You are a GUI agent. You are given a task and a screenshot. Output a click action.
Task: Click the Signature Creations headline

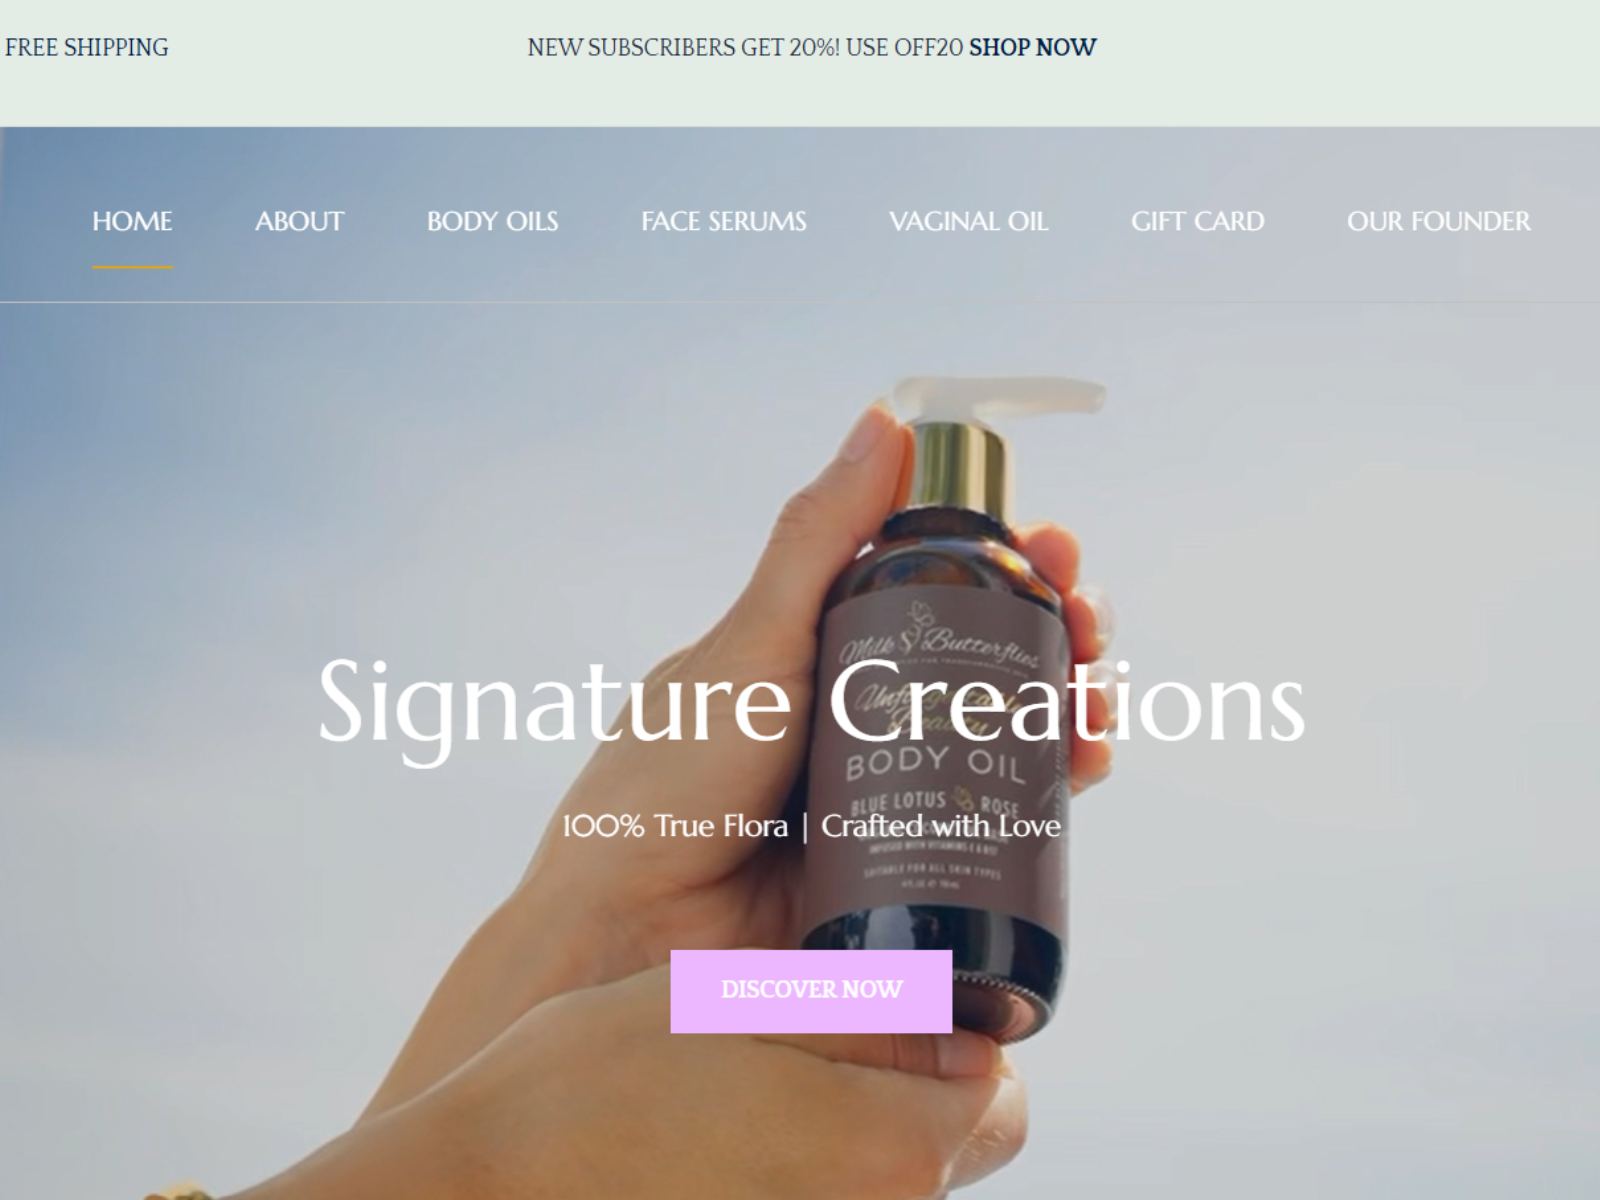(811, 702)
